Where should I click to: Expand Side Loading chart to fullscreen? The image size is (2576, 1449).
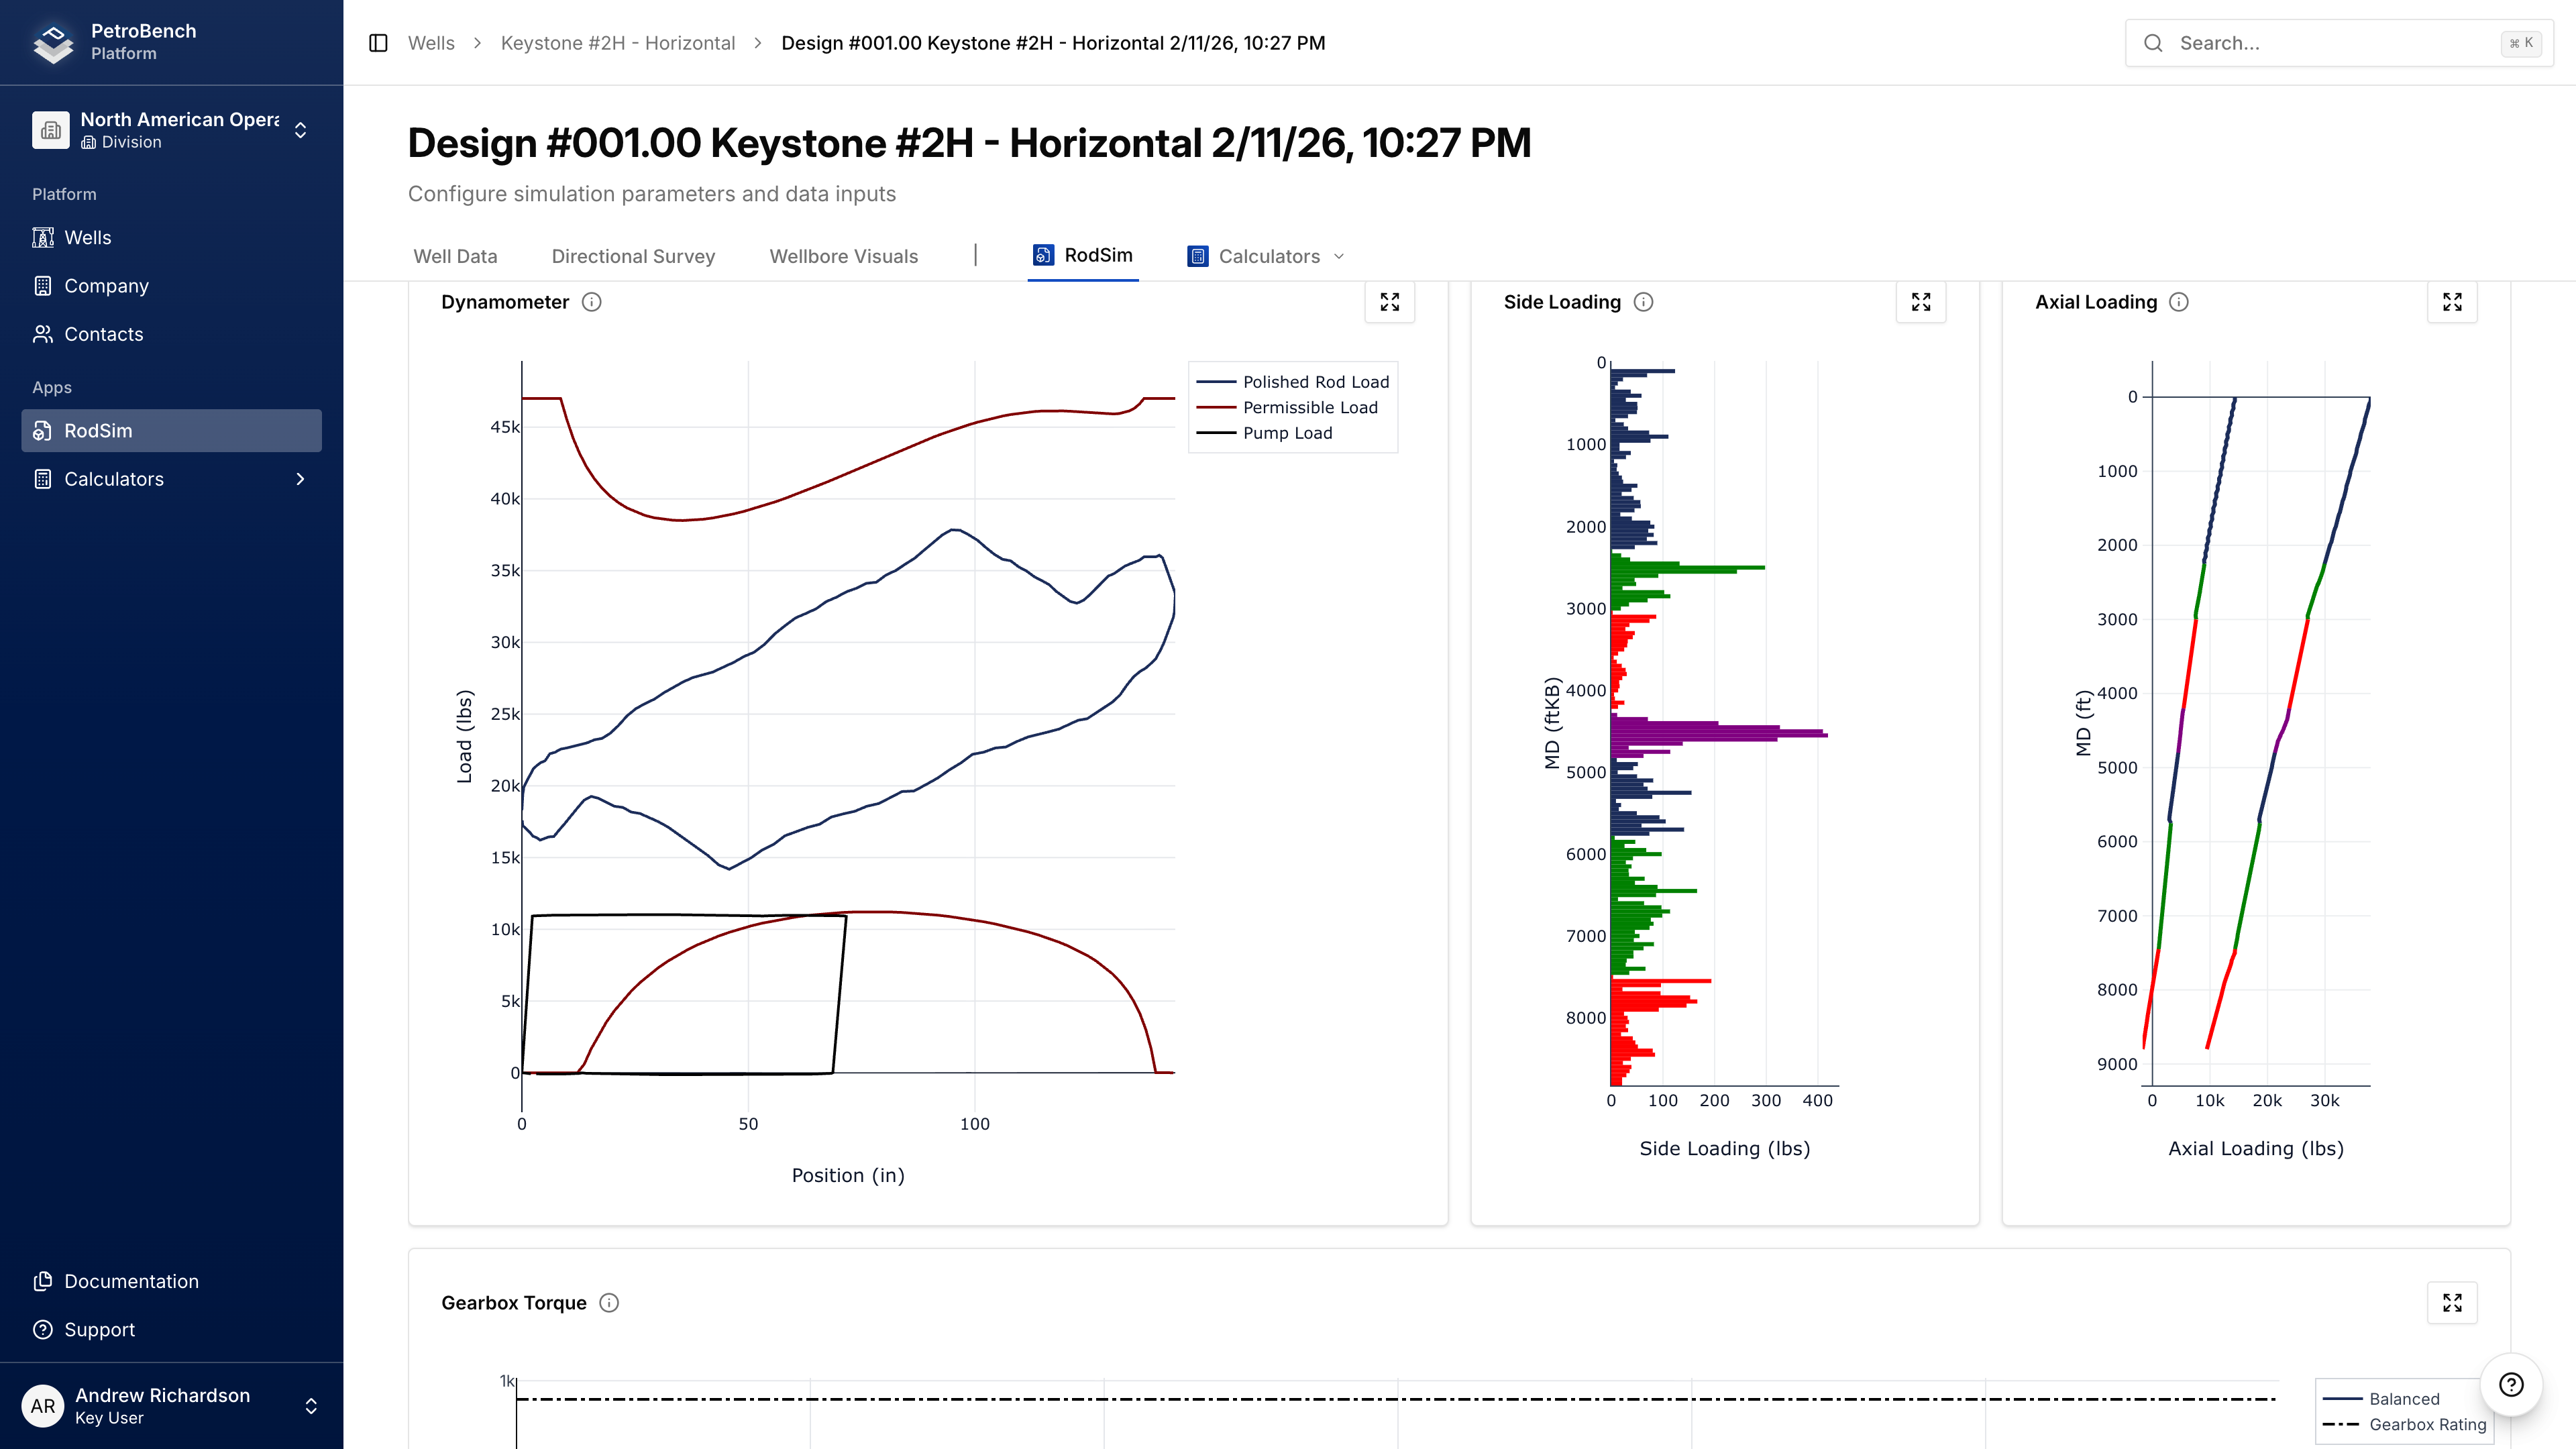coord(1921,302)
